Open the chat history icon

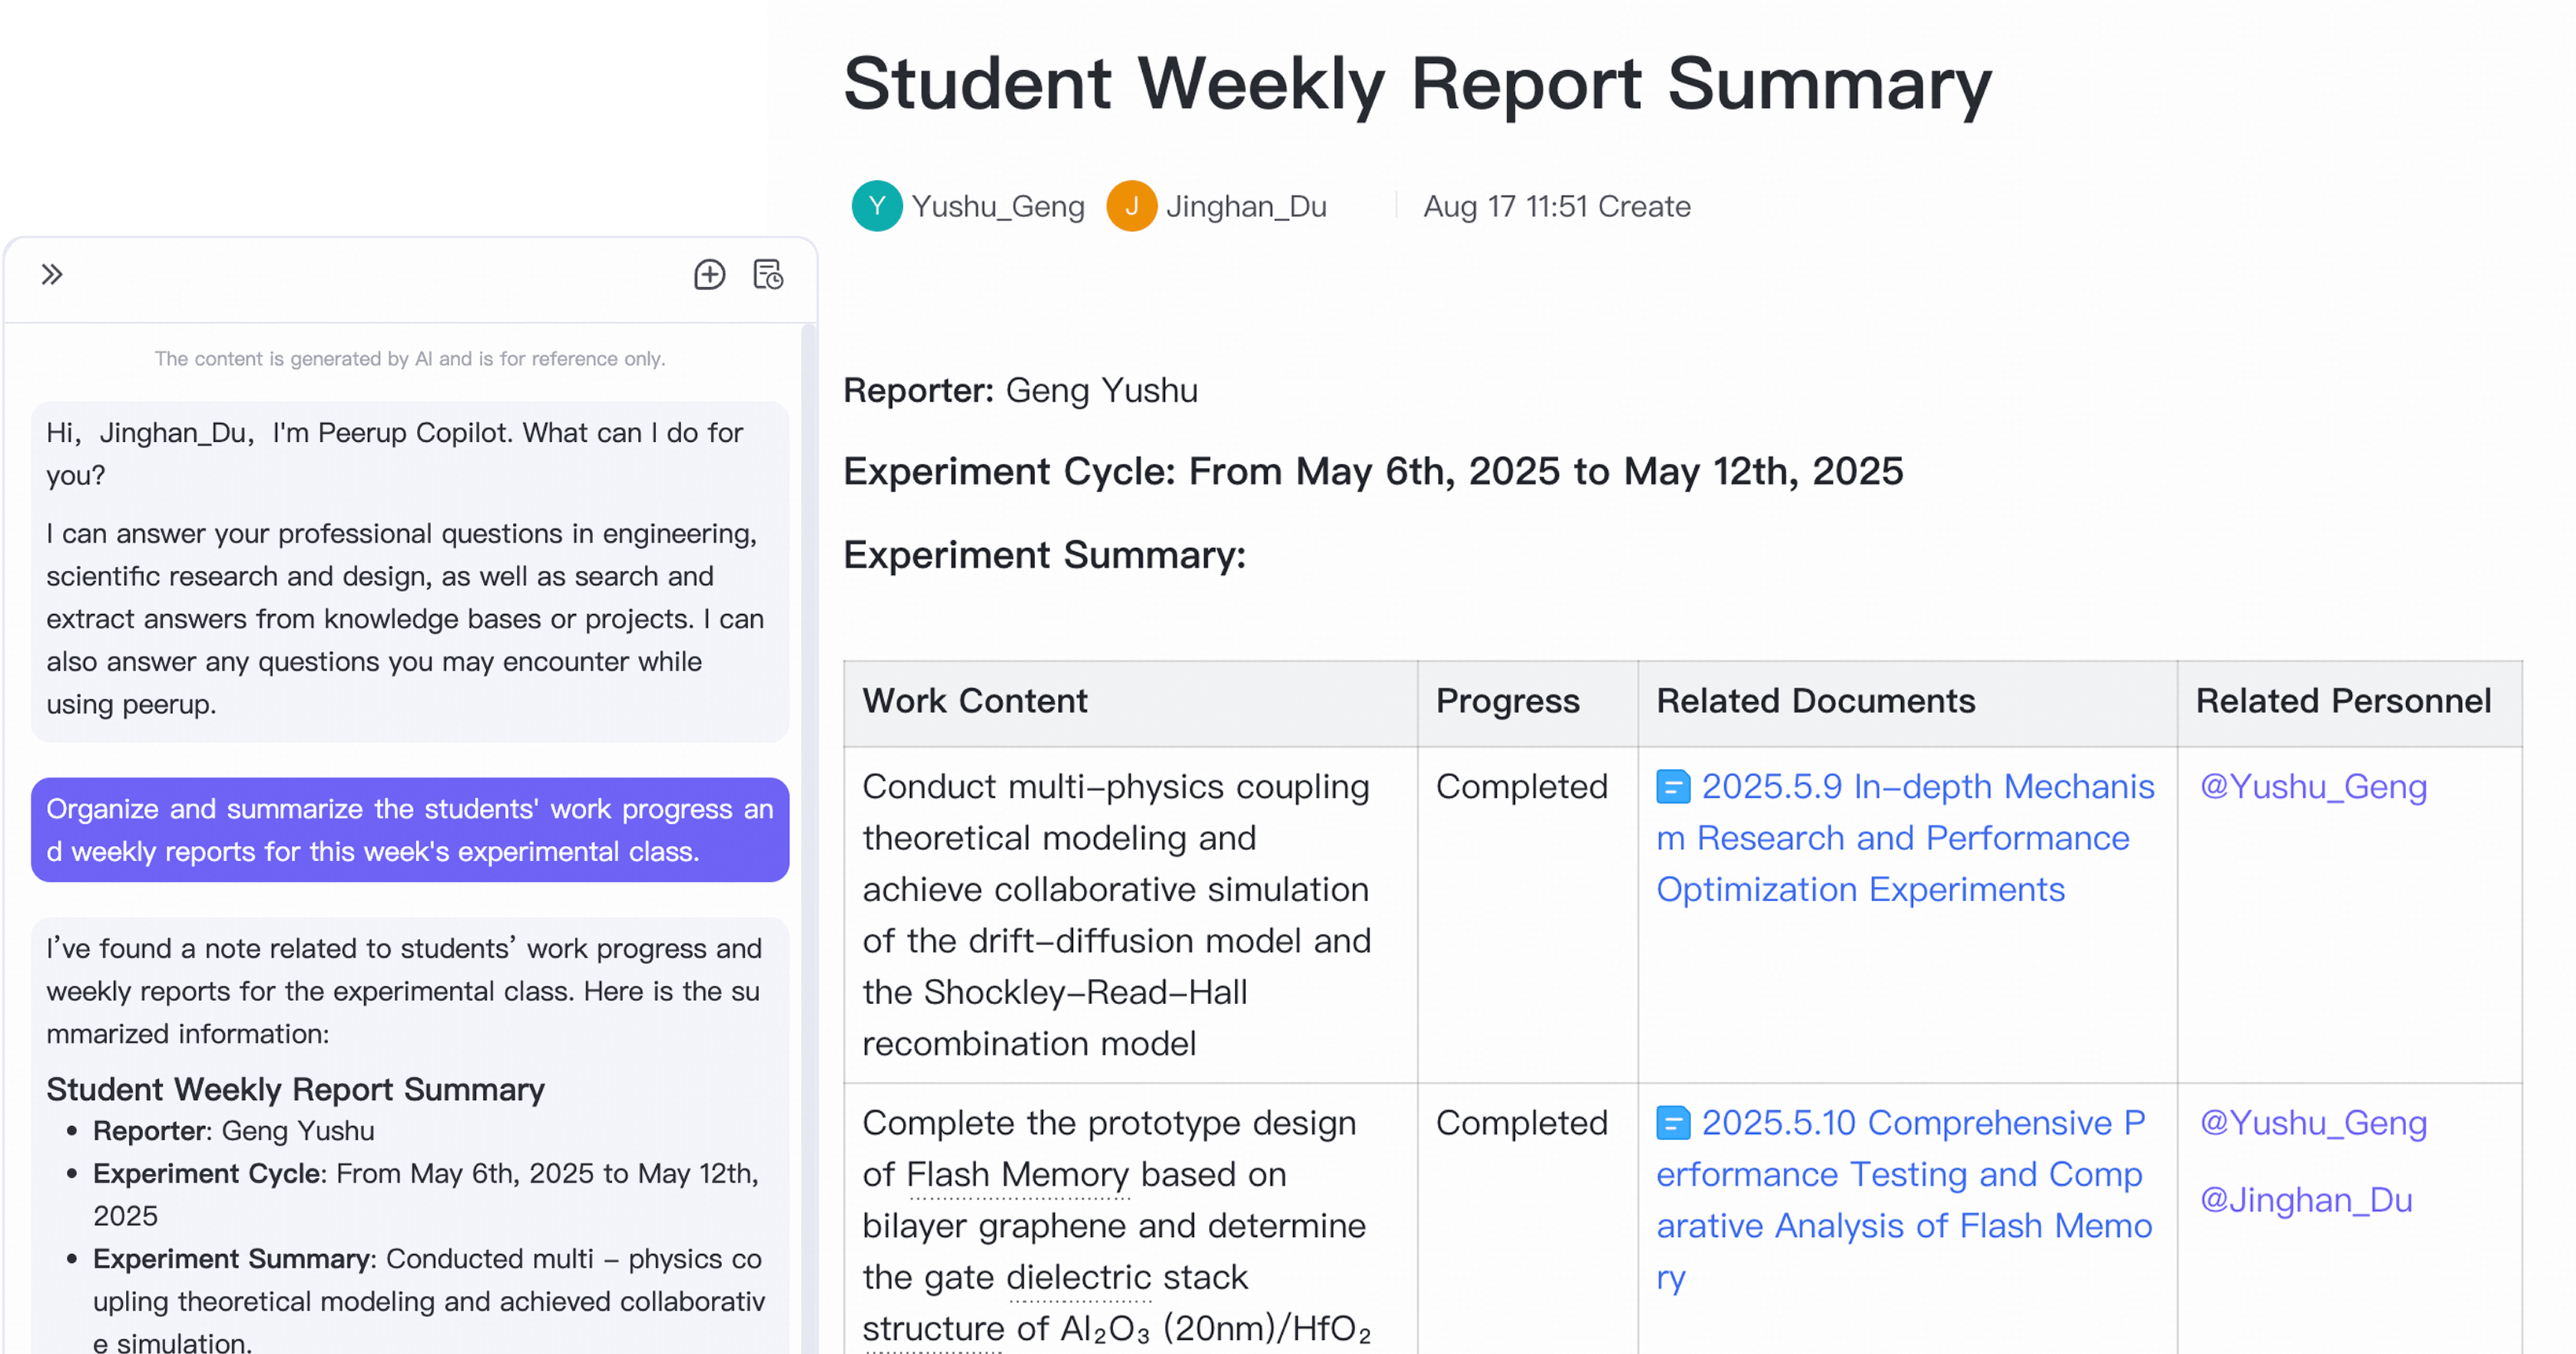click(768, 274)
